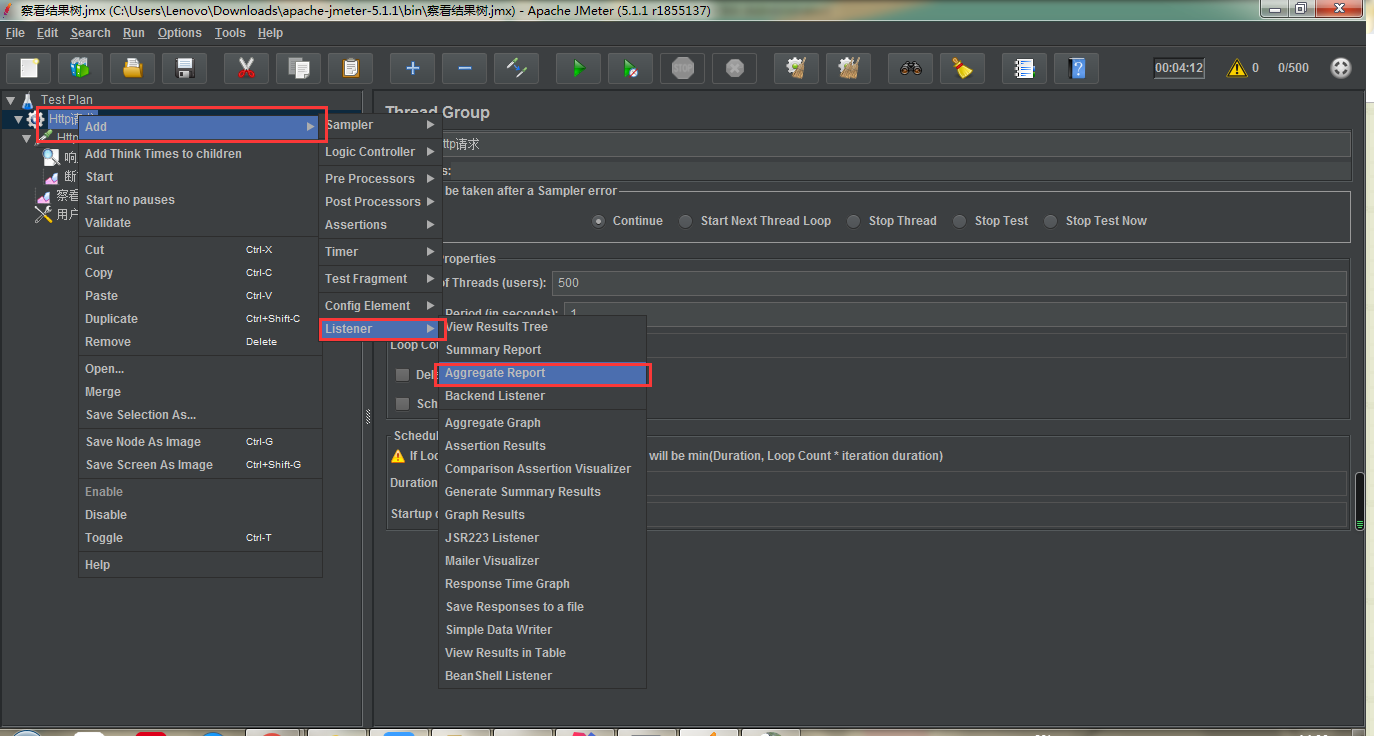Open the Sampler submenu
The height and width of the screenshot is (736, 1374).
tap(381, 125)
